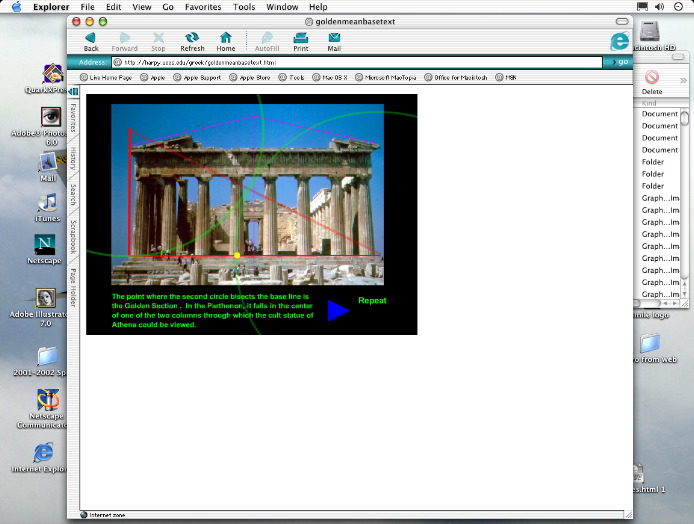Click the clock icon in the menu bar
This screenshot has width=694, height=524.
point(678,7)
